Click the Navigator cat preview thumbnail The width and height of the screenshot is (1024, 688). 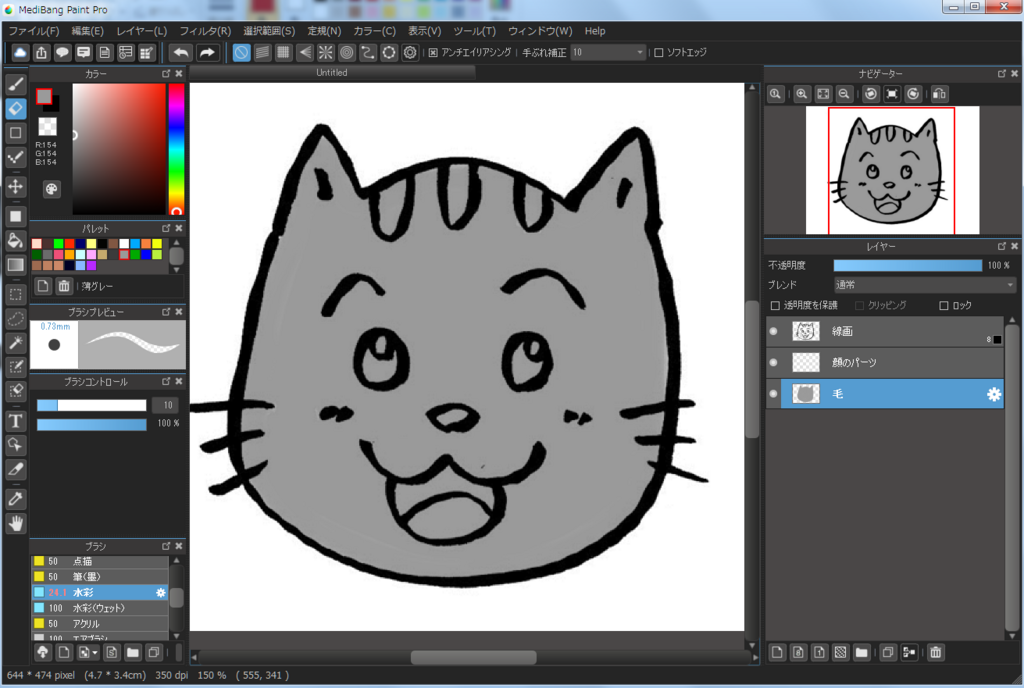892,170
